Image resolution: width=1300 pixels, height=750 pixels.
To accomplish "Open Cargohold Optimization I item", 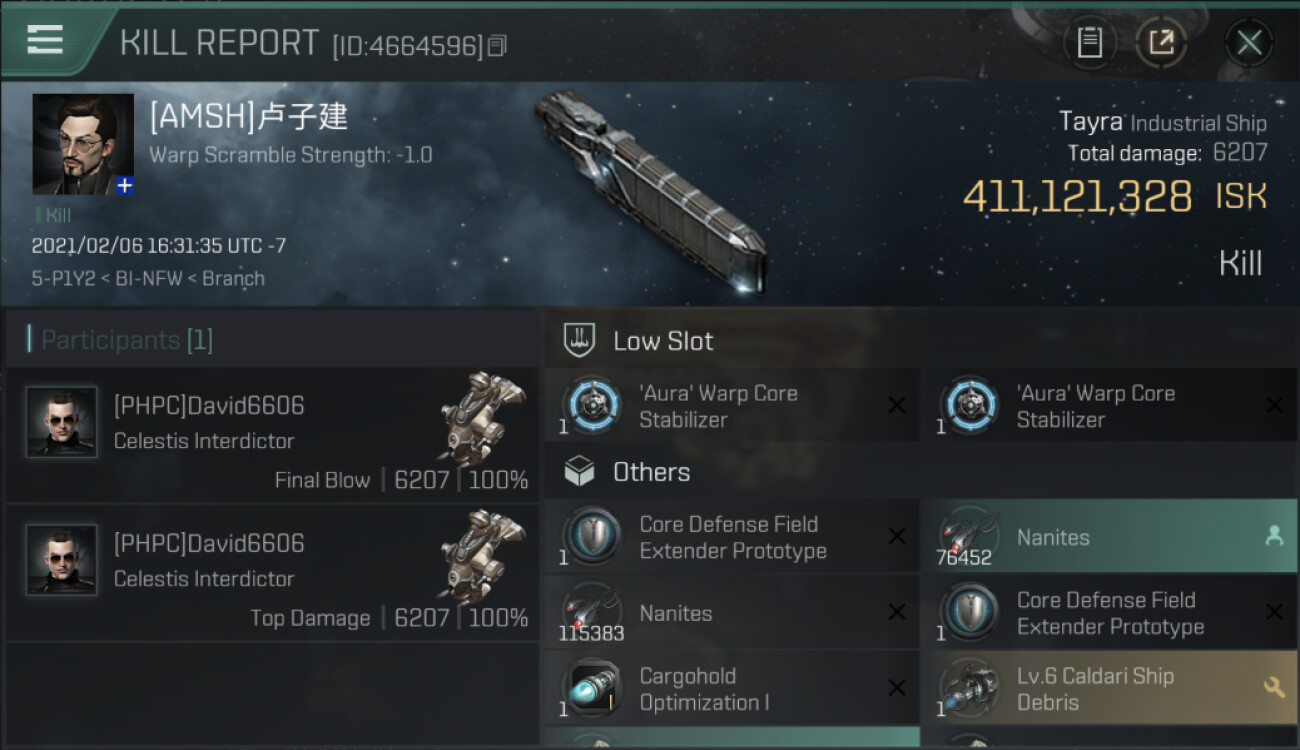I will point(732,688).
